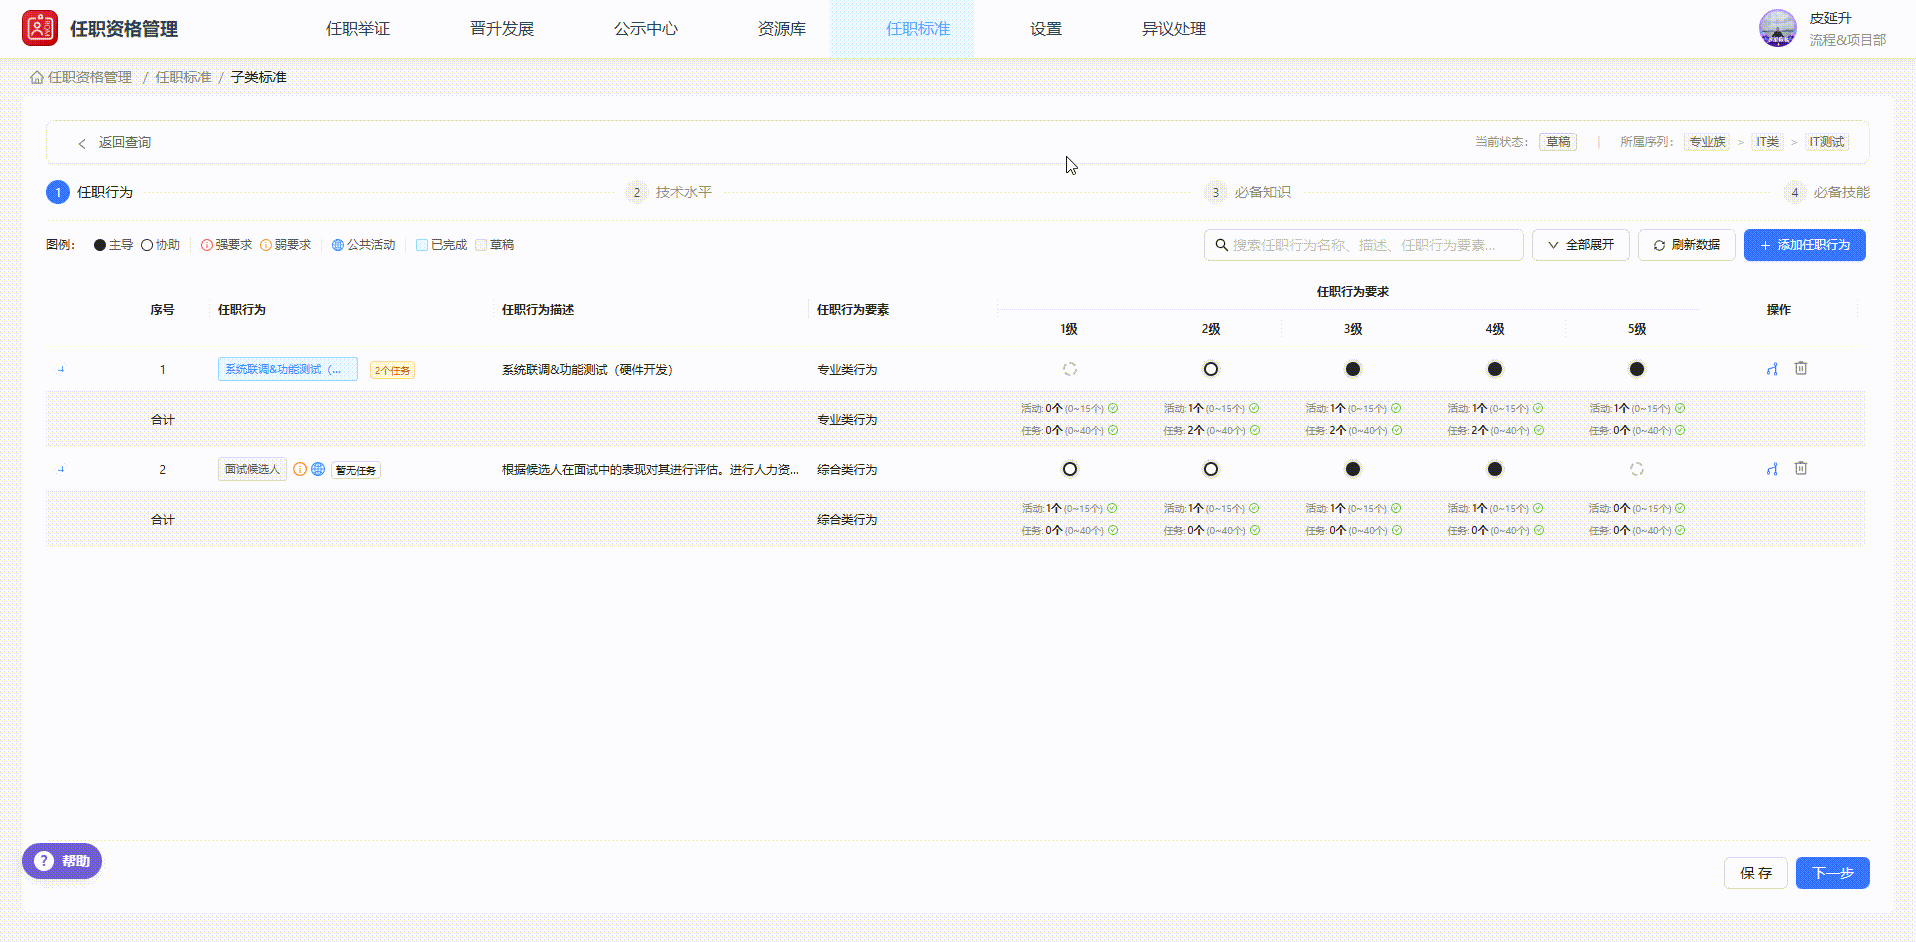Click the user avatar picture
The width and height of the screenshot is (1916, 942).
(1778, 28)
